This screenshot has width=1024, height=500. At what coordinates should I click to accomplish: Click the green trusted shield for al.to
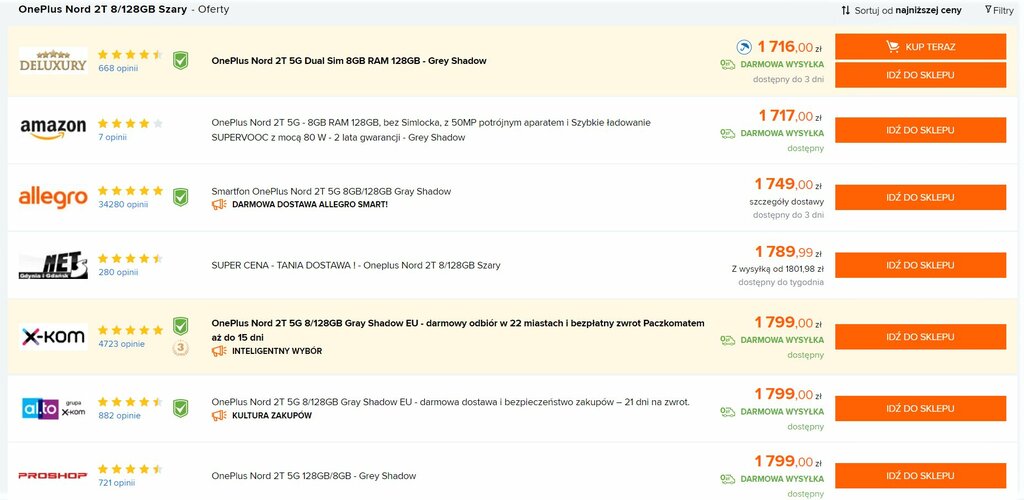point(180,409)
